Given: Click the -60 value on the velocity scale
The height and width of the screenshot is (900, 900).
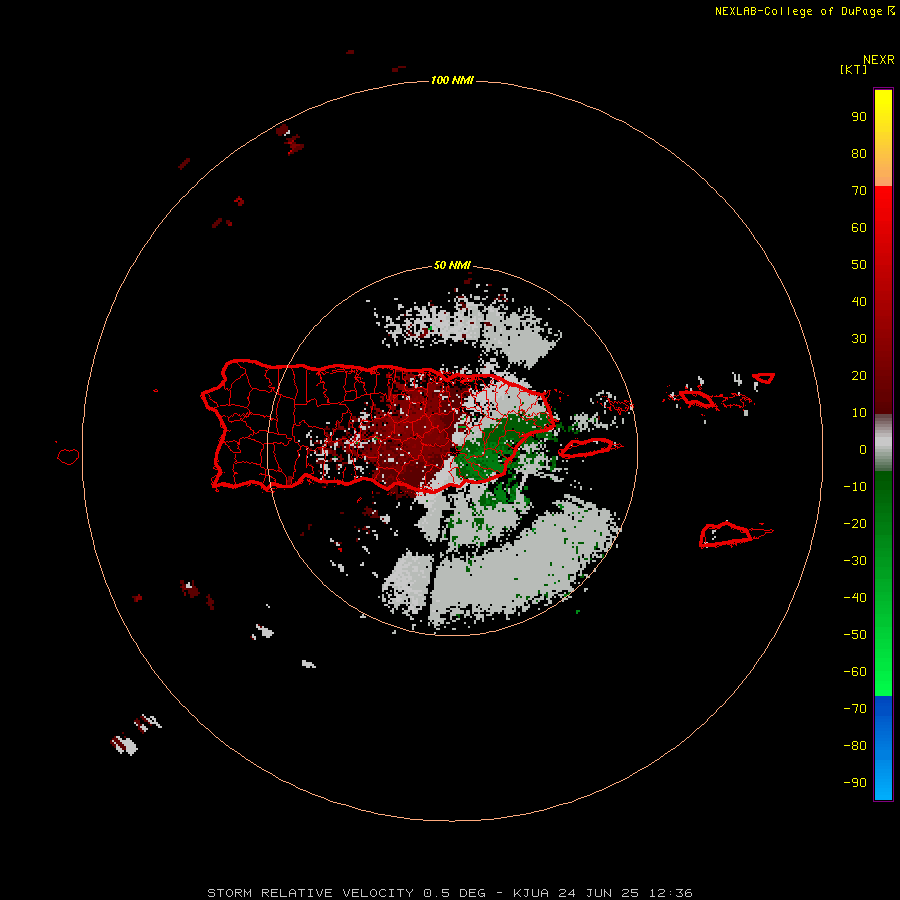Looking at the screenshot, I should tap(855, 672).
